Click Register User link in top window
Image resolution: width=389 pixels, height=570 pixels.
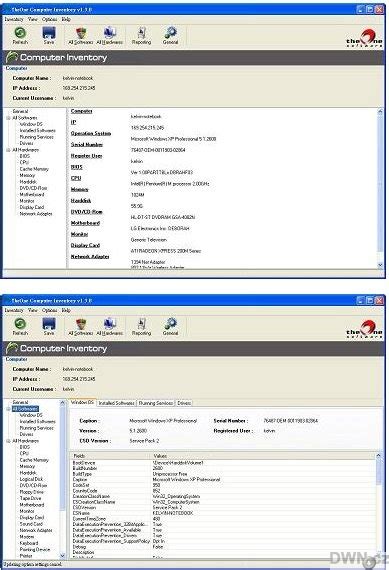coord(86,156)
